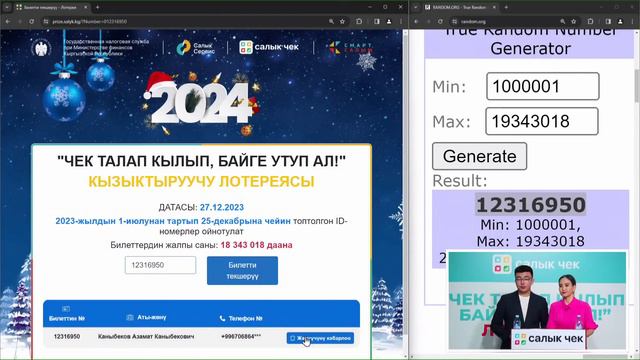Go back in the left browser window
The width and height of the screenshot is (640, 360).
(8, 21)
